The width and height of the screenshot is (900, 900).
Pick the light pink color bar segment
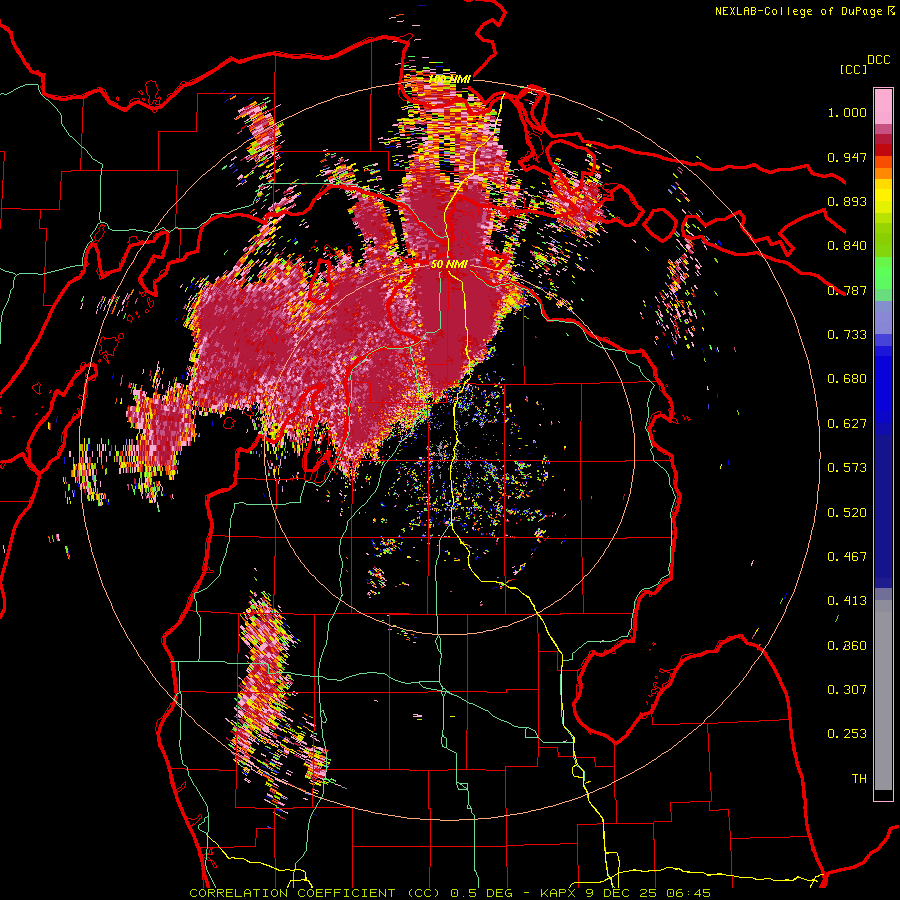[x=883, y=106]
